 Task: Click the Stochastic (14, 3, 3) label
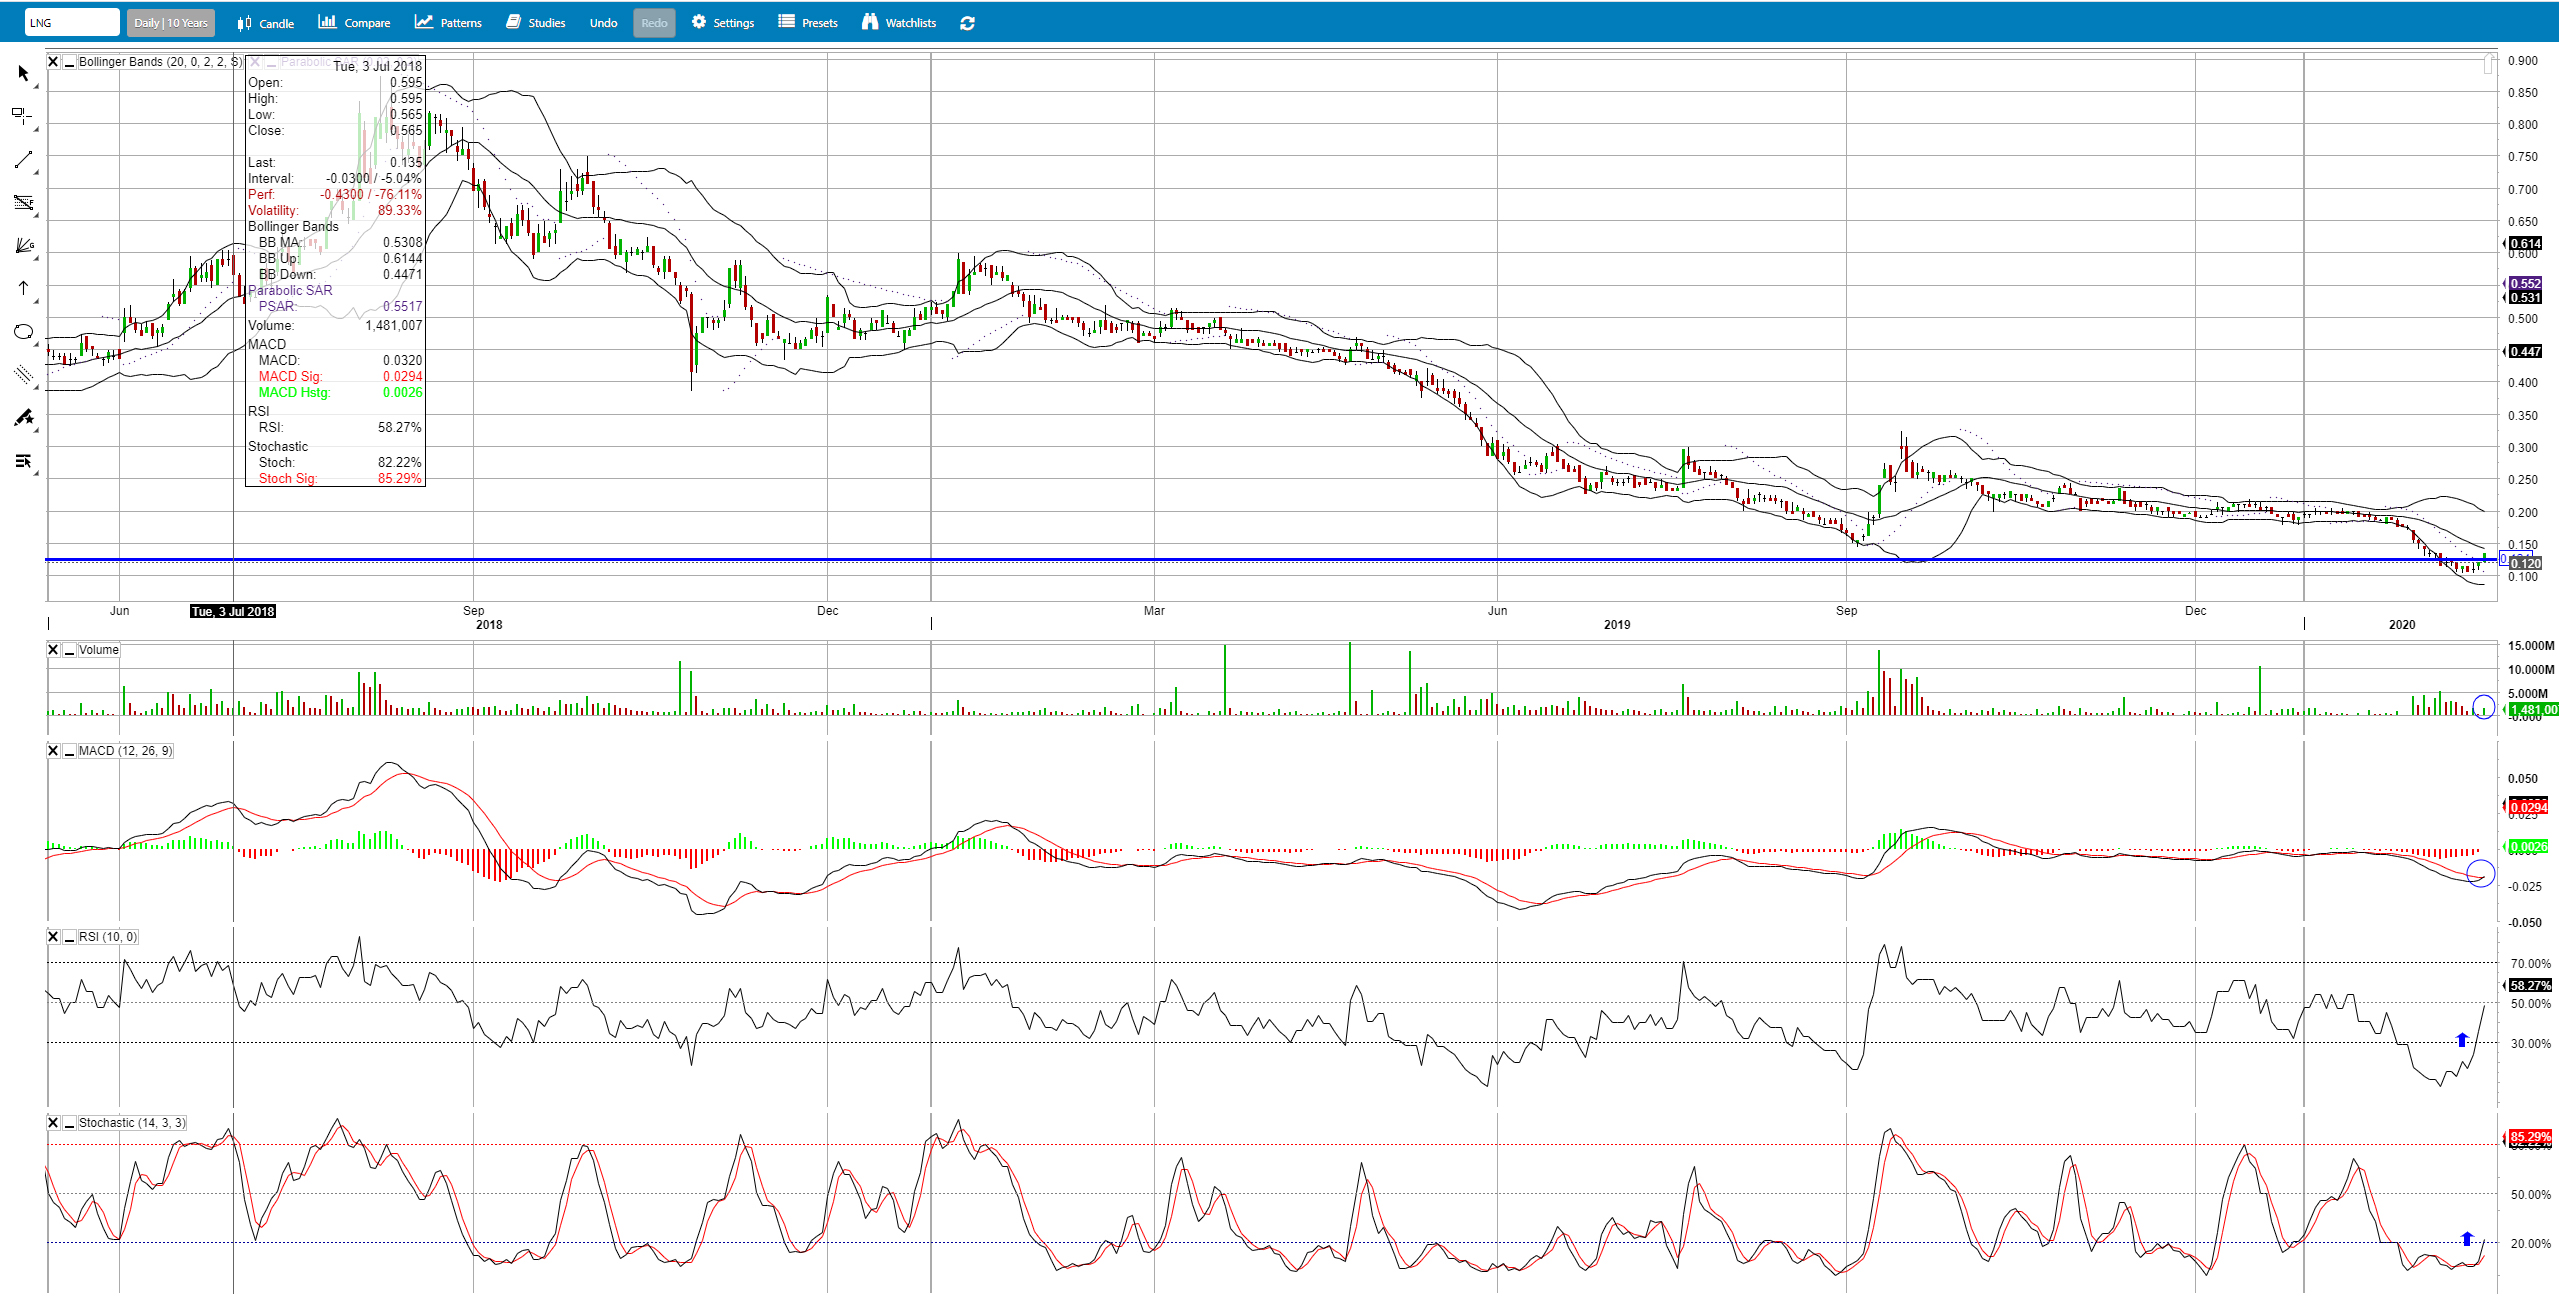coord(132,1123)
